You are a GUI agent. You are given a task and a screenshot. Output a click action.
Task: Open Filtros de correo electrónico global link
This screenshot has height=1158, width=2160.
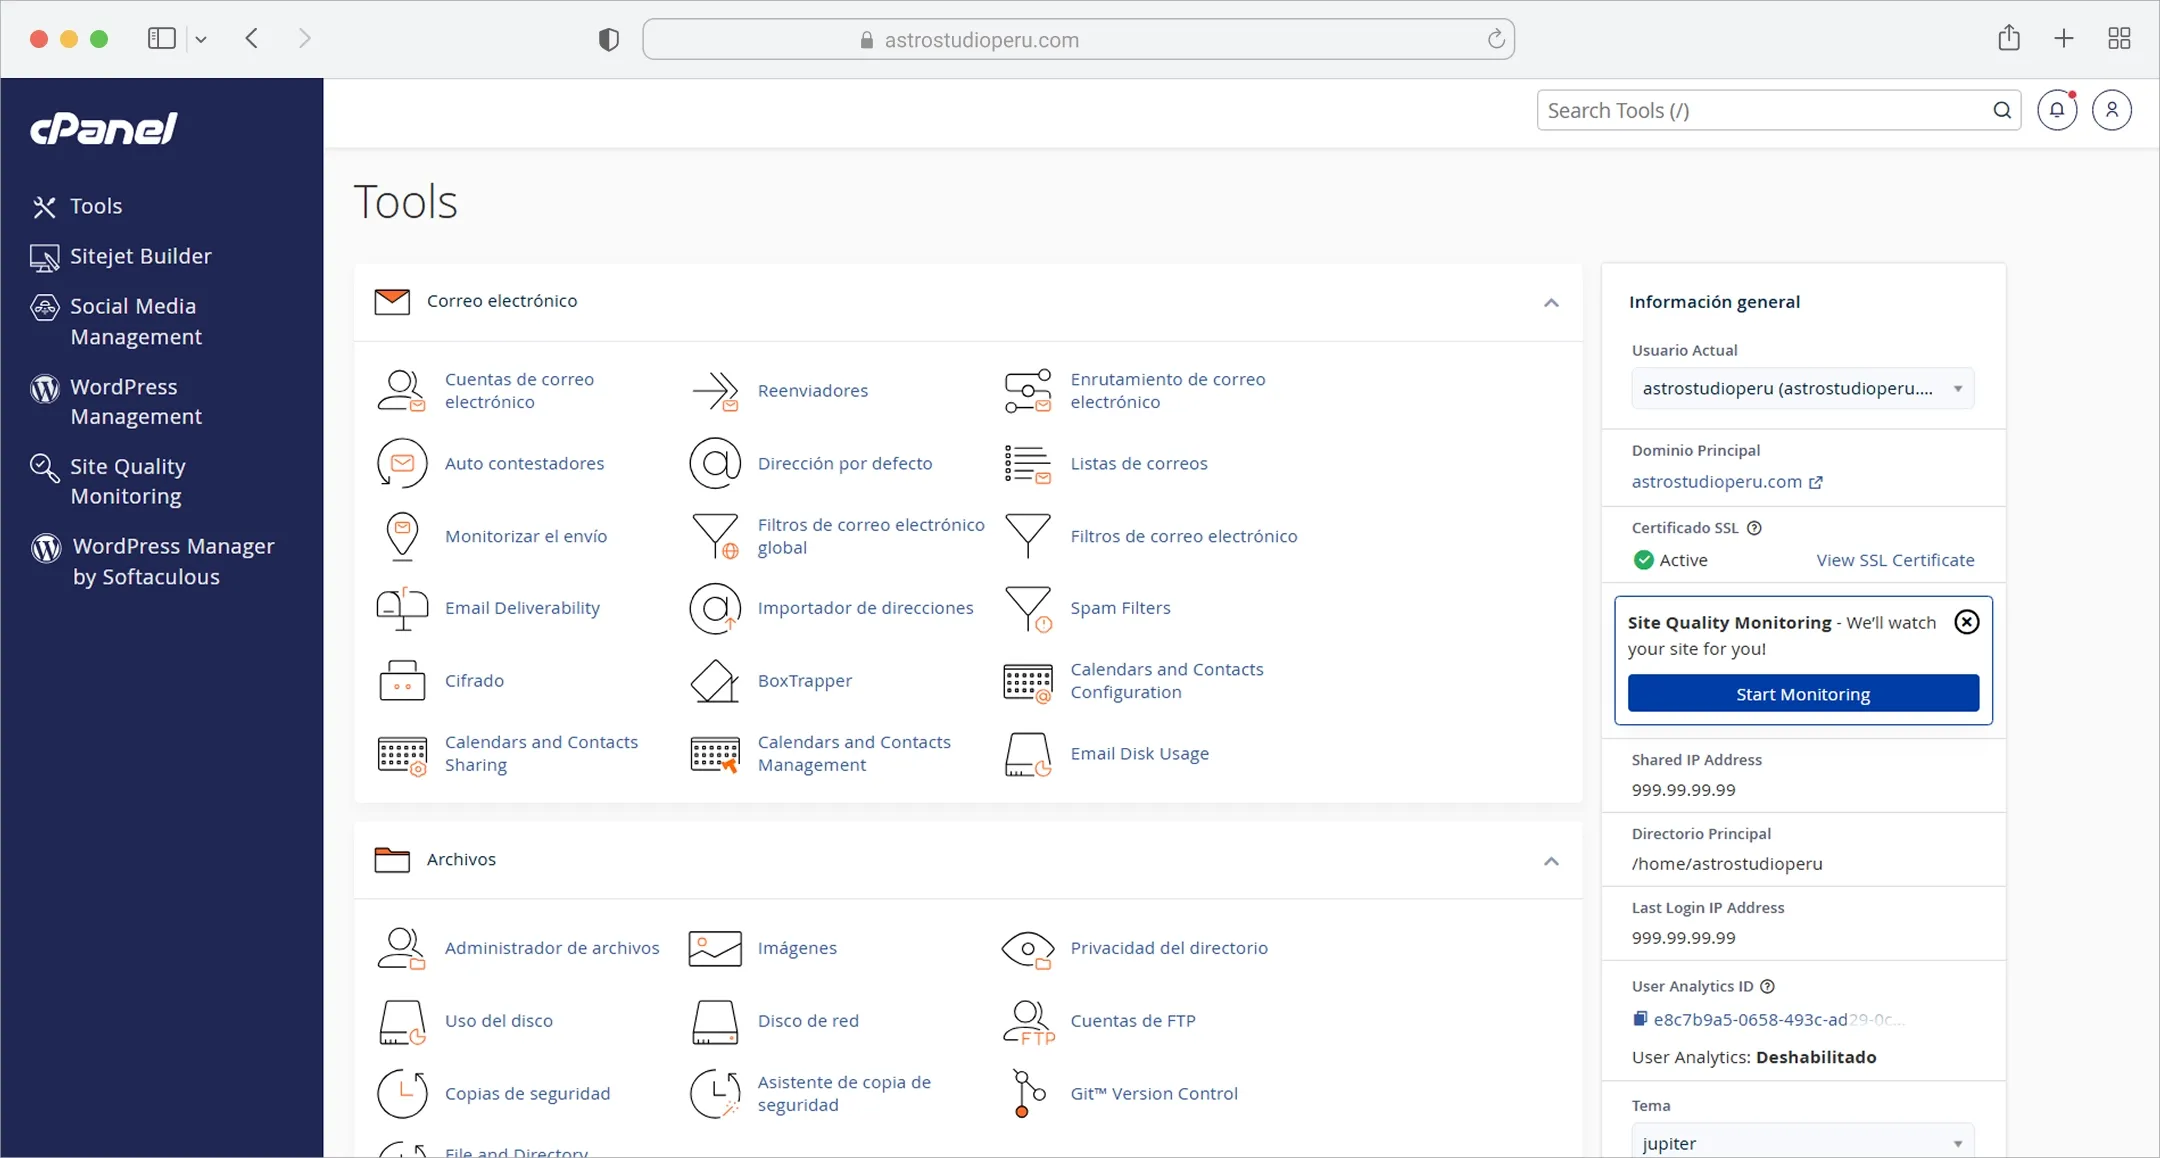coord(871,536)
